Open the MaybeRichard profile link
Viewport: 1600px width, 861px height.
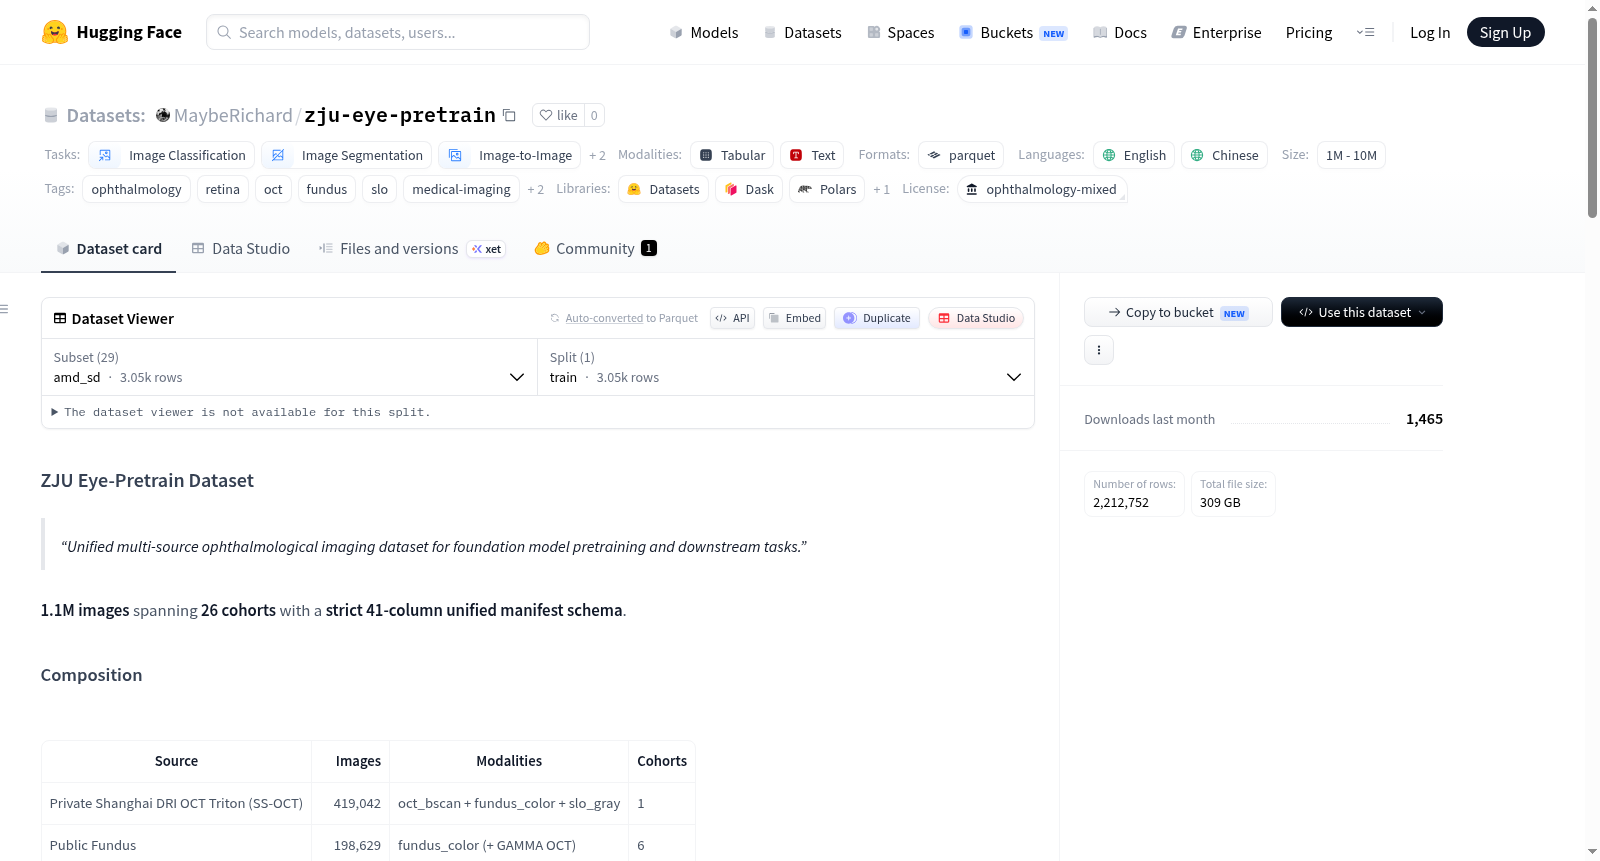233,115
